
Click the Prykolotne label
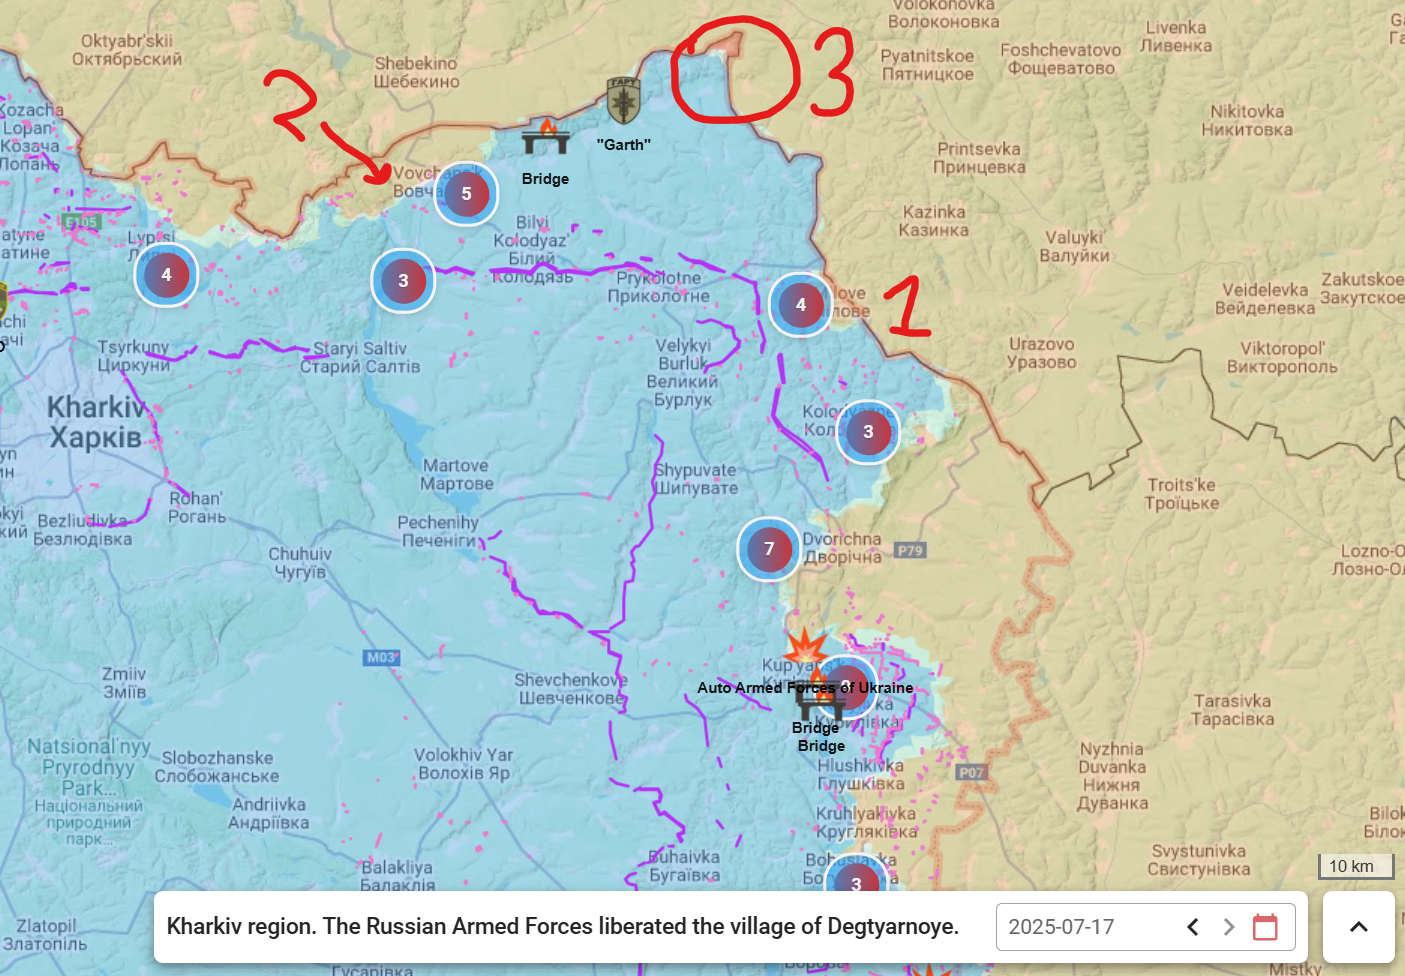pos(659,287)
